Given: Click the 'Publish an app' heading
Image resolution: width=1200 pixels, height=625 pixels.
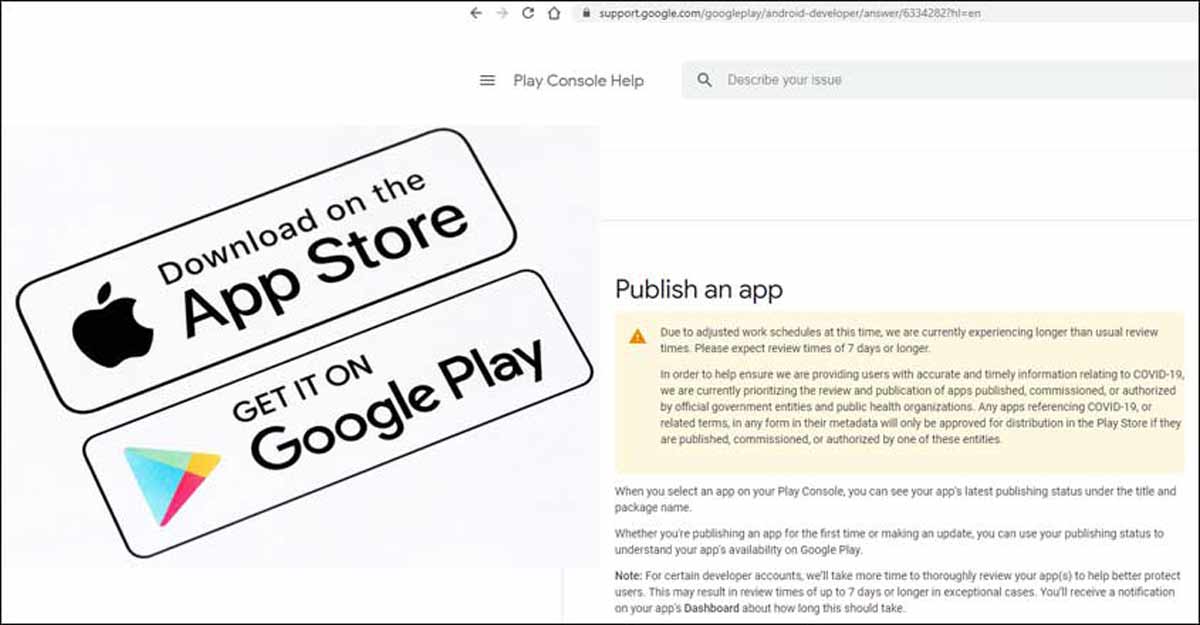Looking at the screenshot, I should [698, 290].
